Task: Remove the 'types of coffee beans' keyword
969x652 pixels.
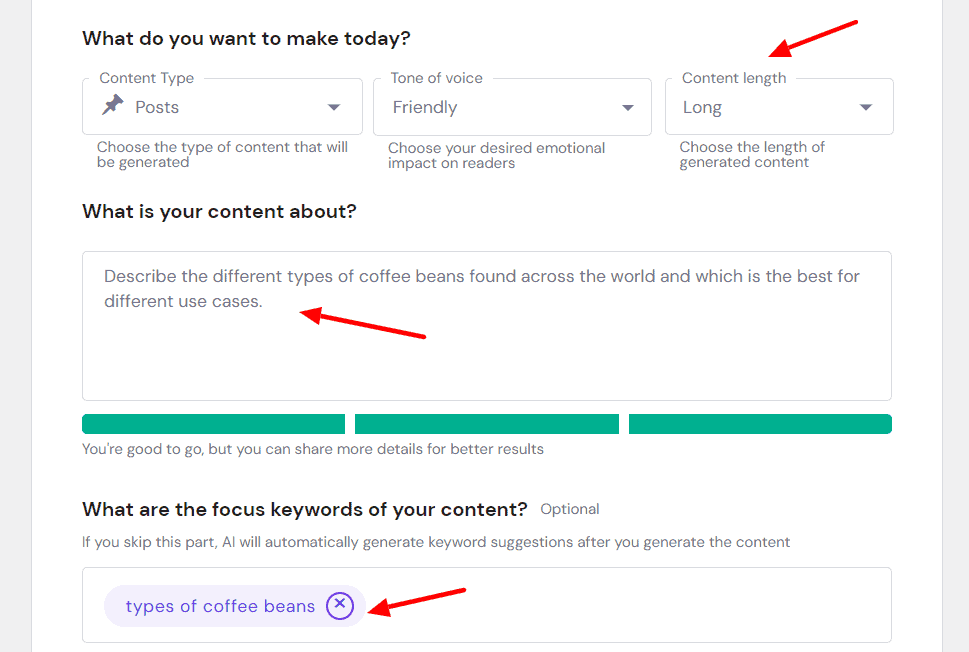Action: [340, 605]
